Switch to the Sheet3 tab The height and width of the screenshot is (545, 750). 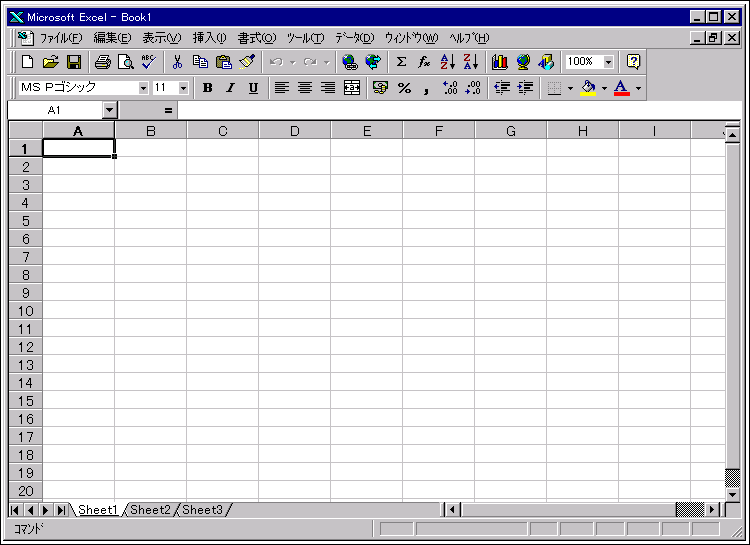click(202, 510)
